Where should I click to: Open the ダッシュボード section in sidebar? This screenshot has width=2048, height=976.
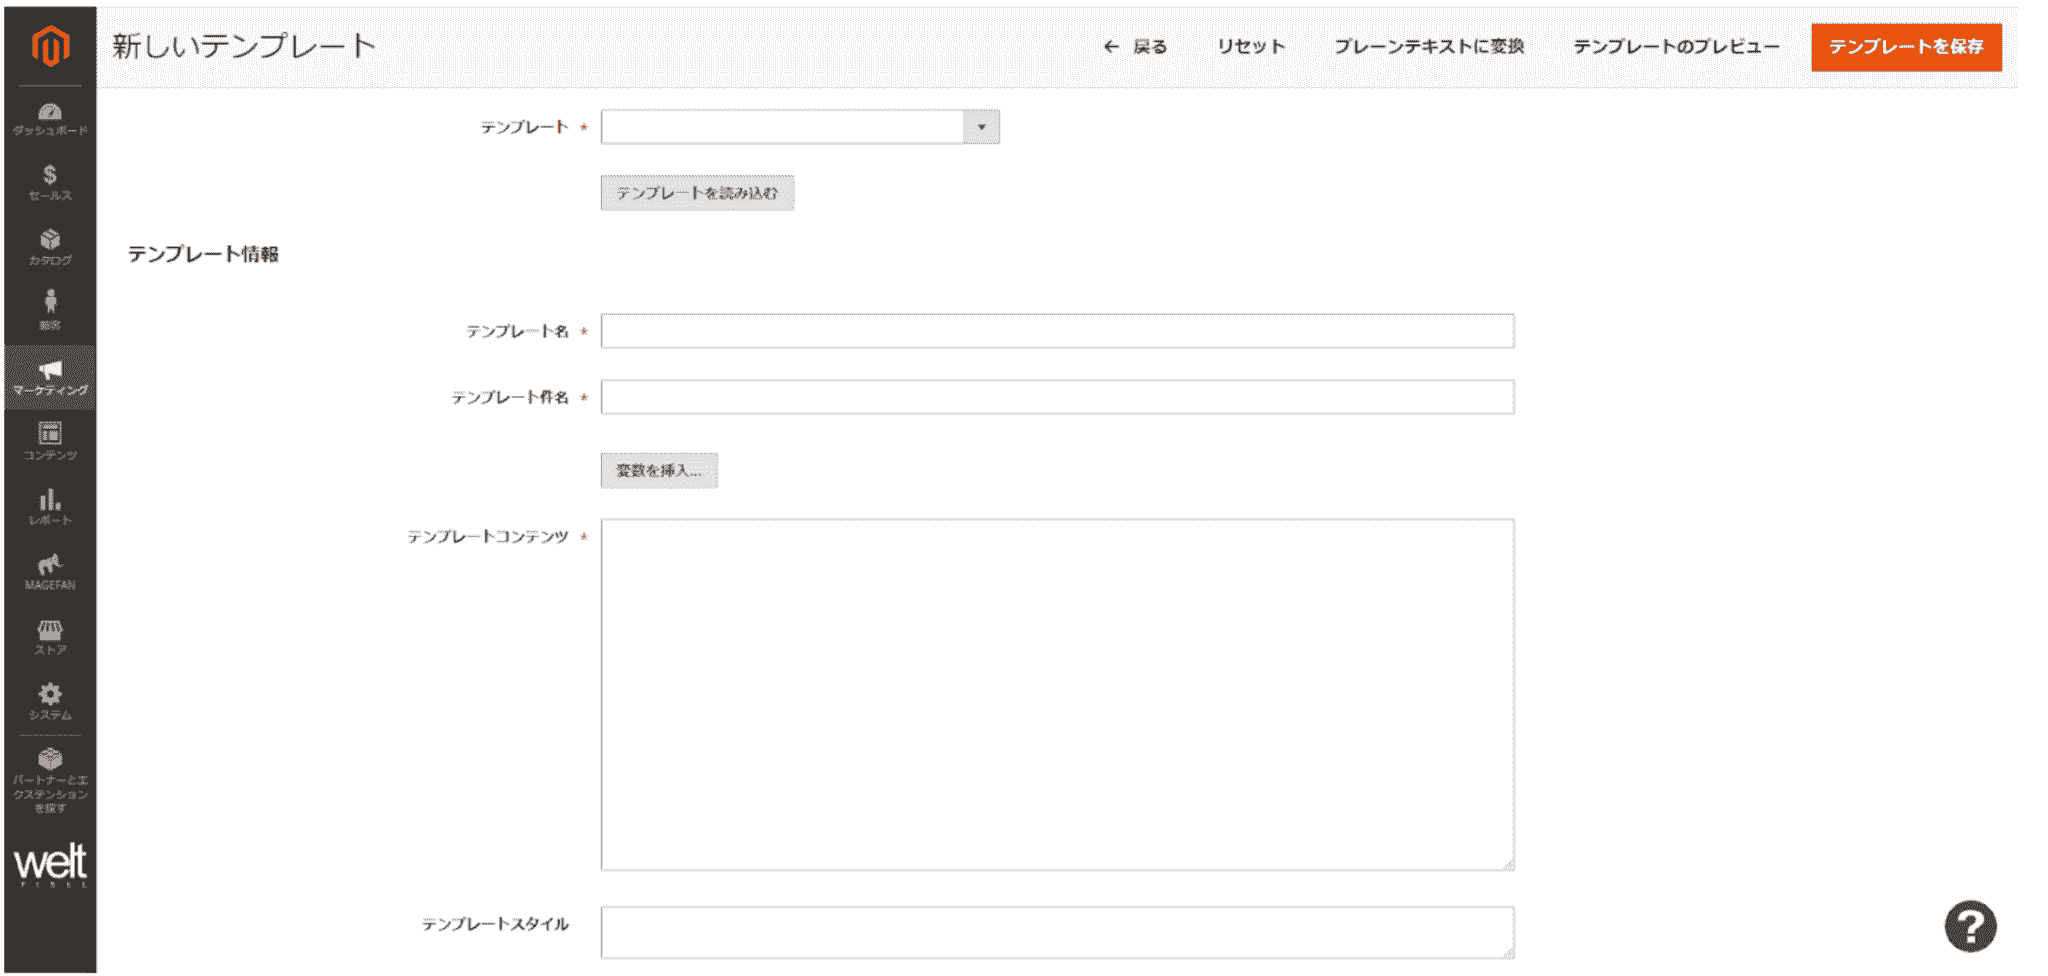50,118
